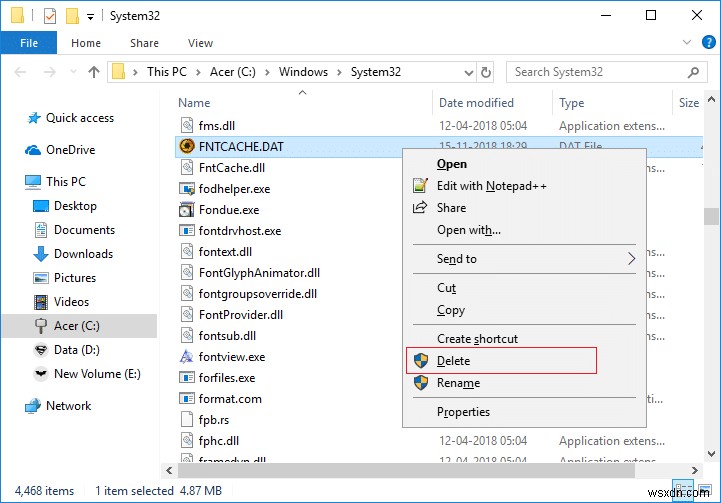Select OneDrive in the navigation pane
Image resolution: width=721 pixels, height=503 pixels.
(70, 150)
